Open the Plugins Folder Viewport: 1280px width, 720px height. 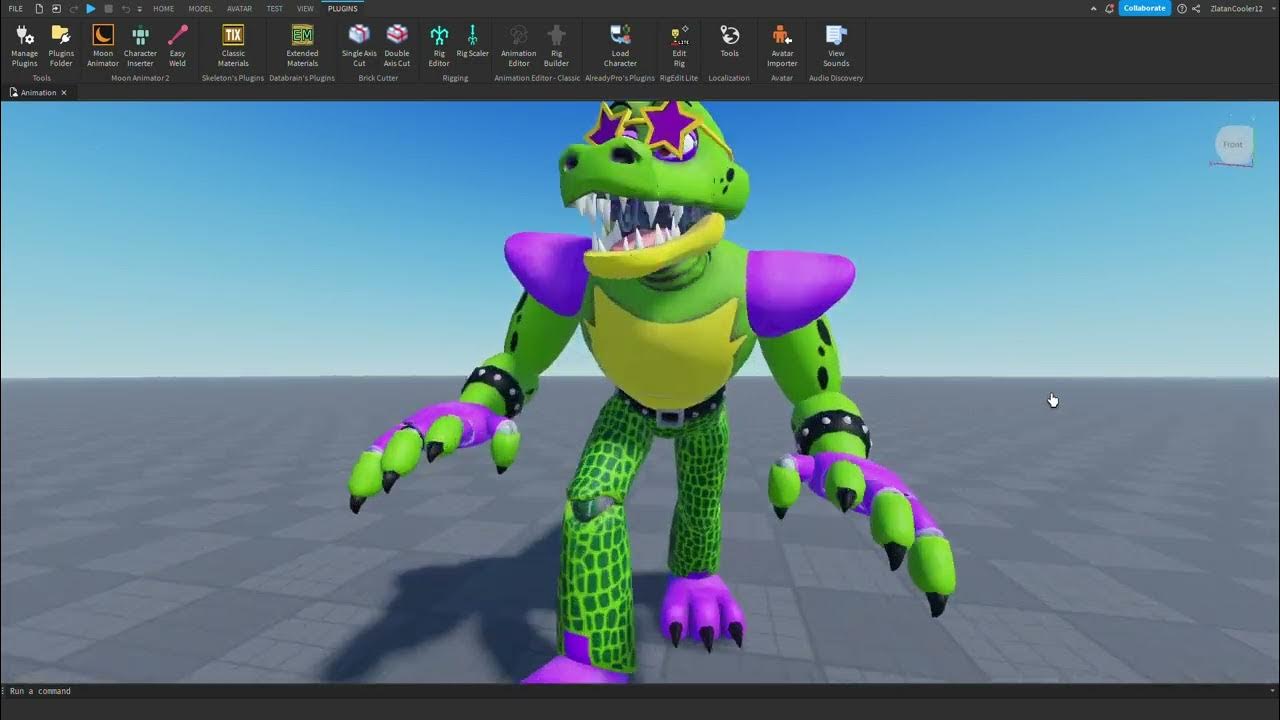[61, 46]
